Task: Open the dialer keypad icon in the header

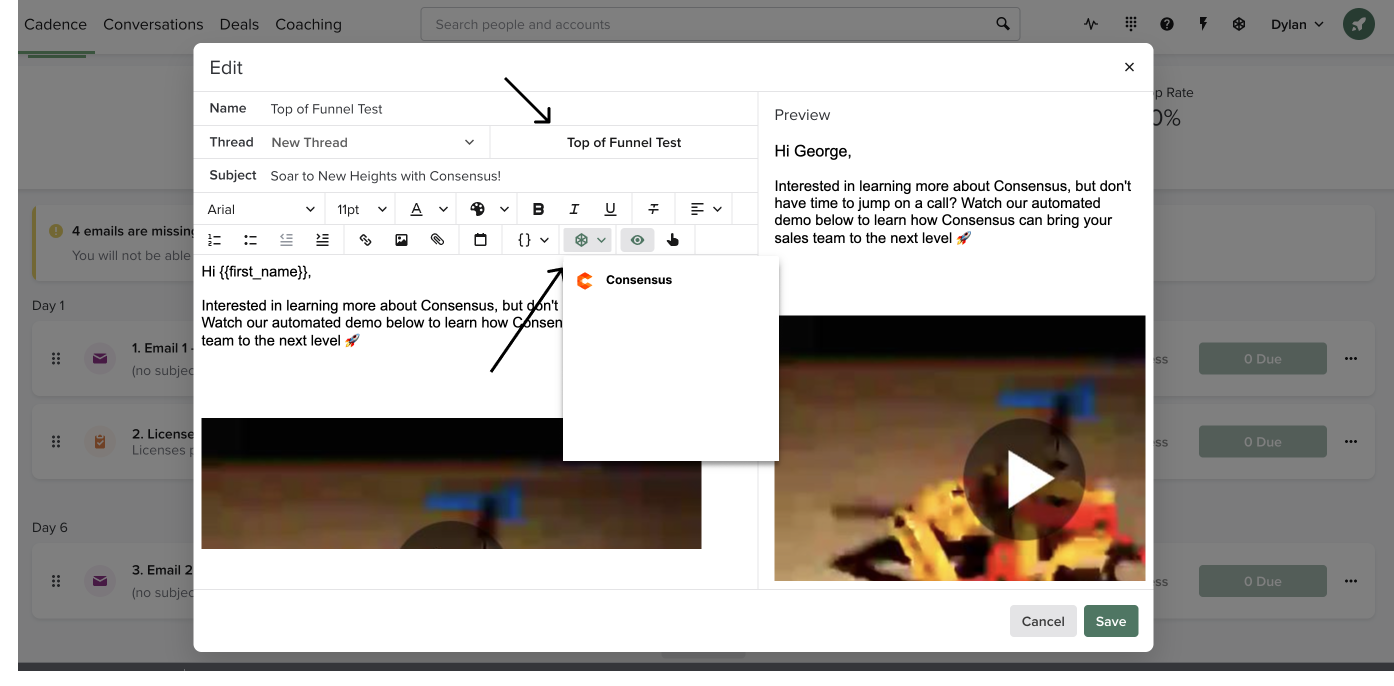Action: [x=1131, y=24]
